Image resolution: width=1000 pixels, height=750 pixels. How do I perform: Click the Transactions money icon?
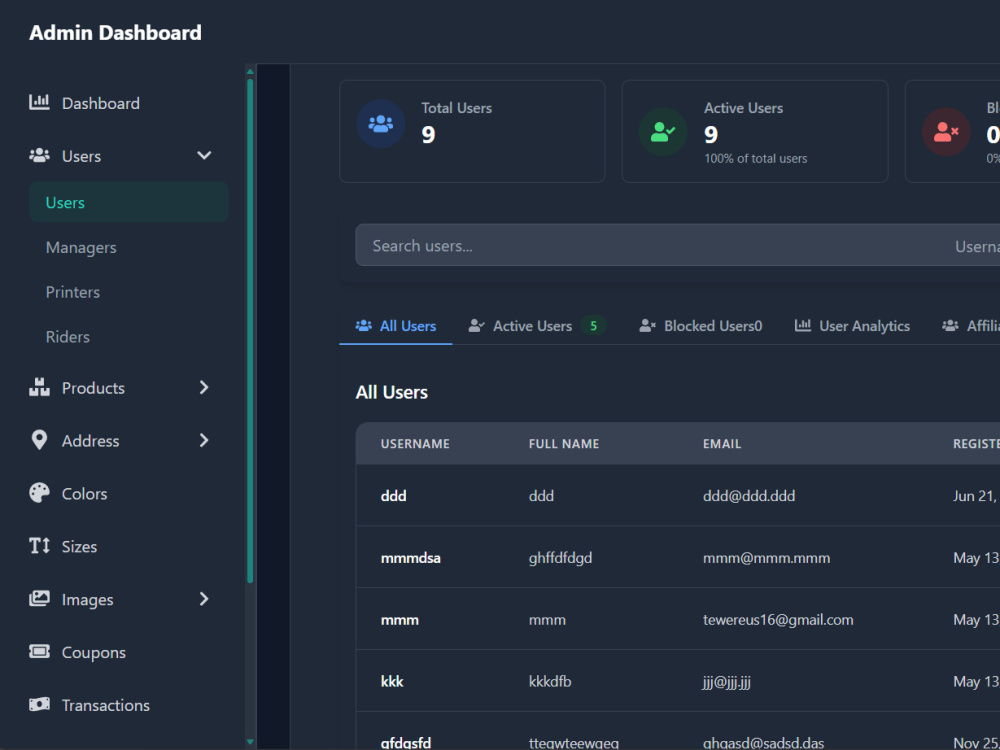click(x=39, y=705)
